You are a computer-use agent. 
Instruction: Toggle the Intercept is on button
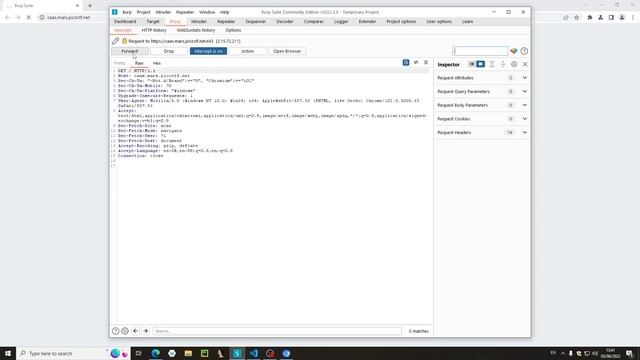click(208, 51)
